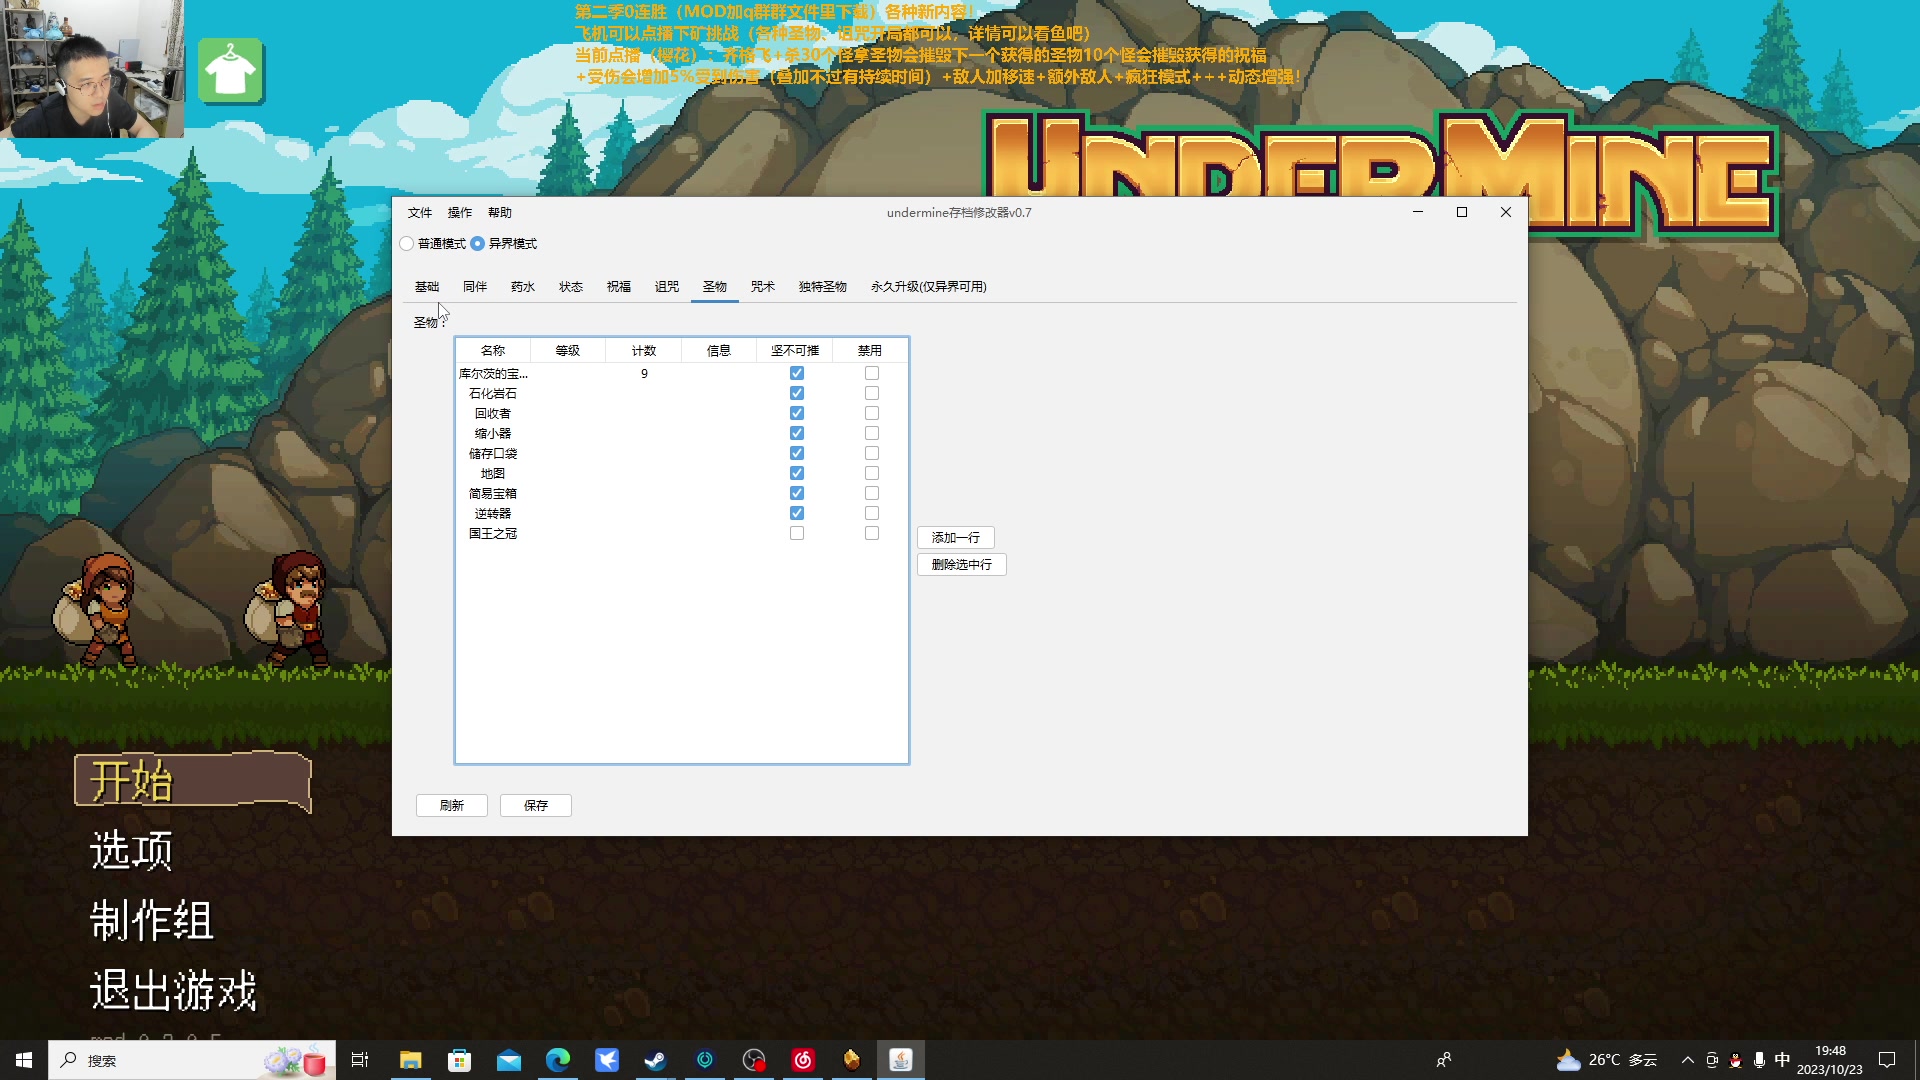Uncheck 坚不可摧 for 储存口袋
The image size is (1920, 1080).
[x=797, y=454]
